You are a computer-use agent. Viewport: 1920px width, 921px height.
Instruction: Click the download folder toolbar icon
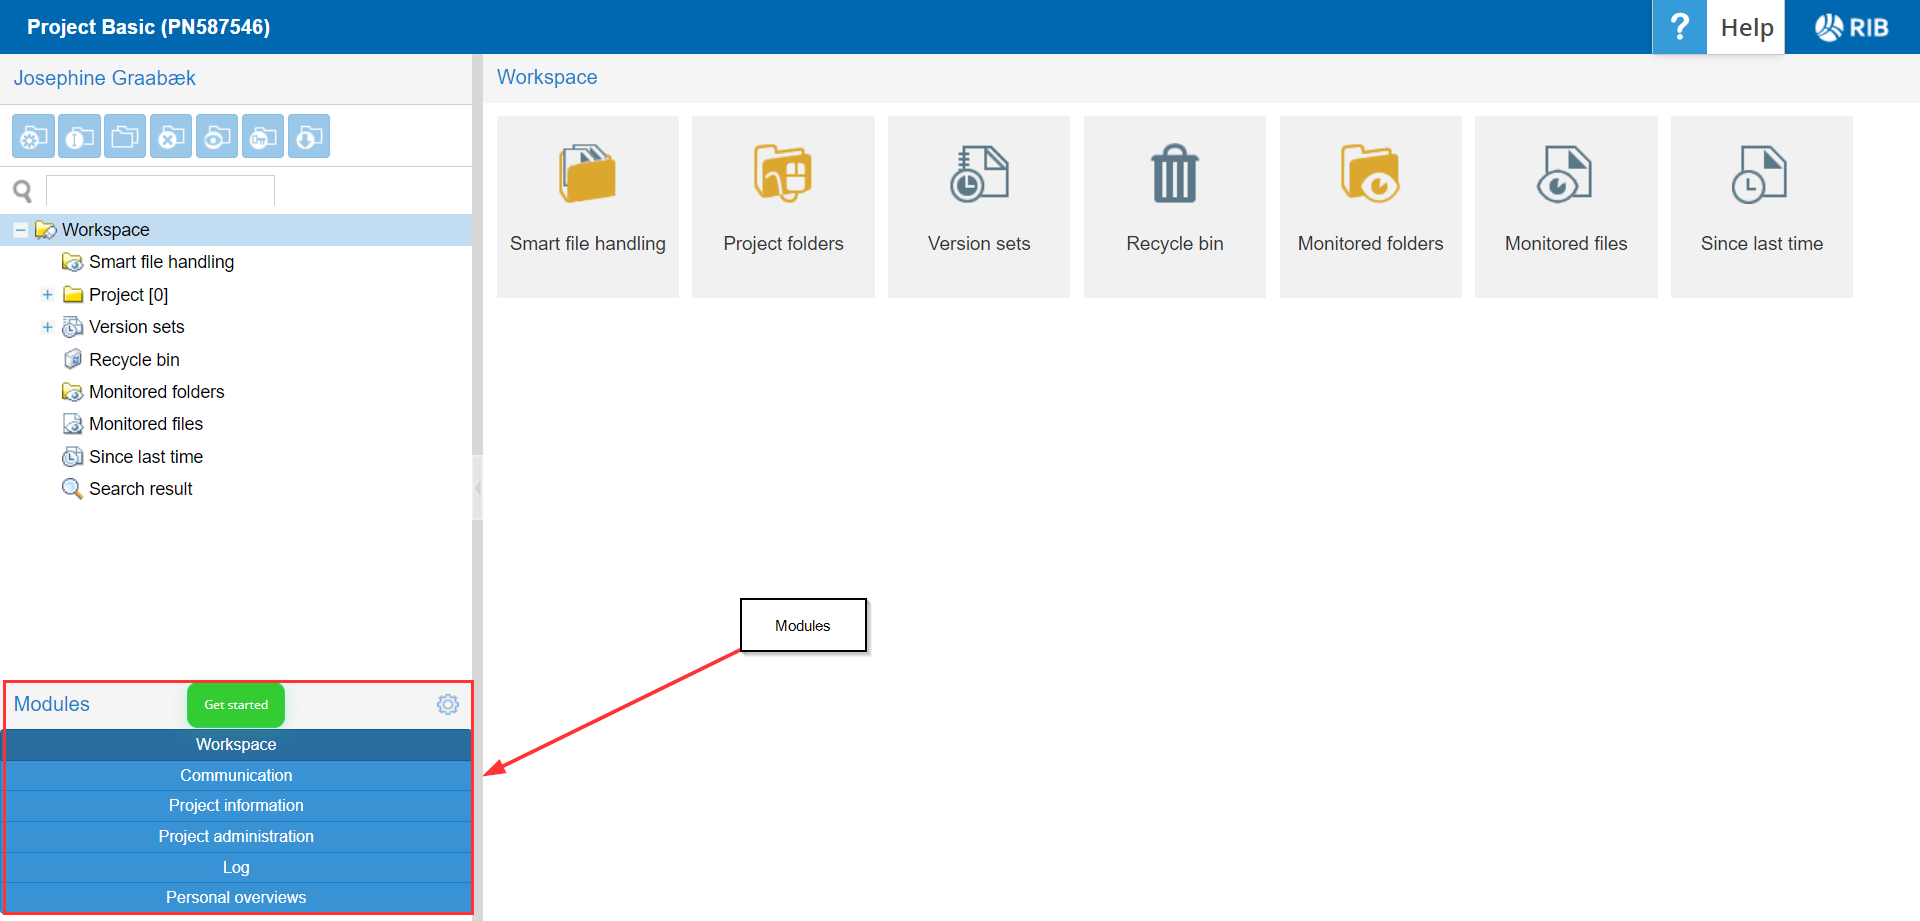tap(309, 137)
